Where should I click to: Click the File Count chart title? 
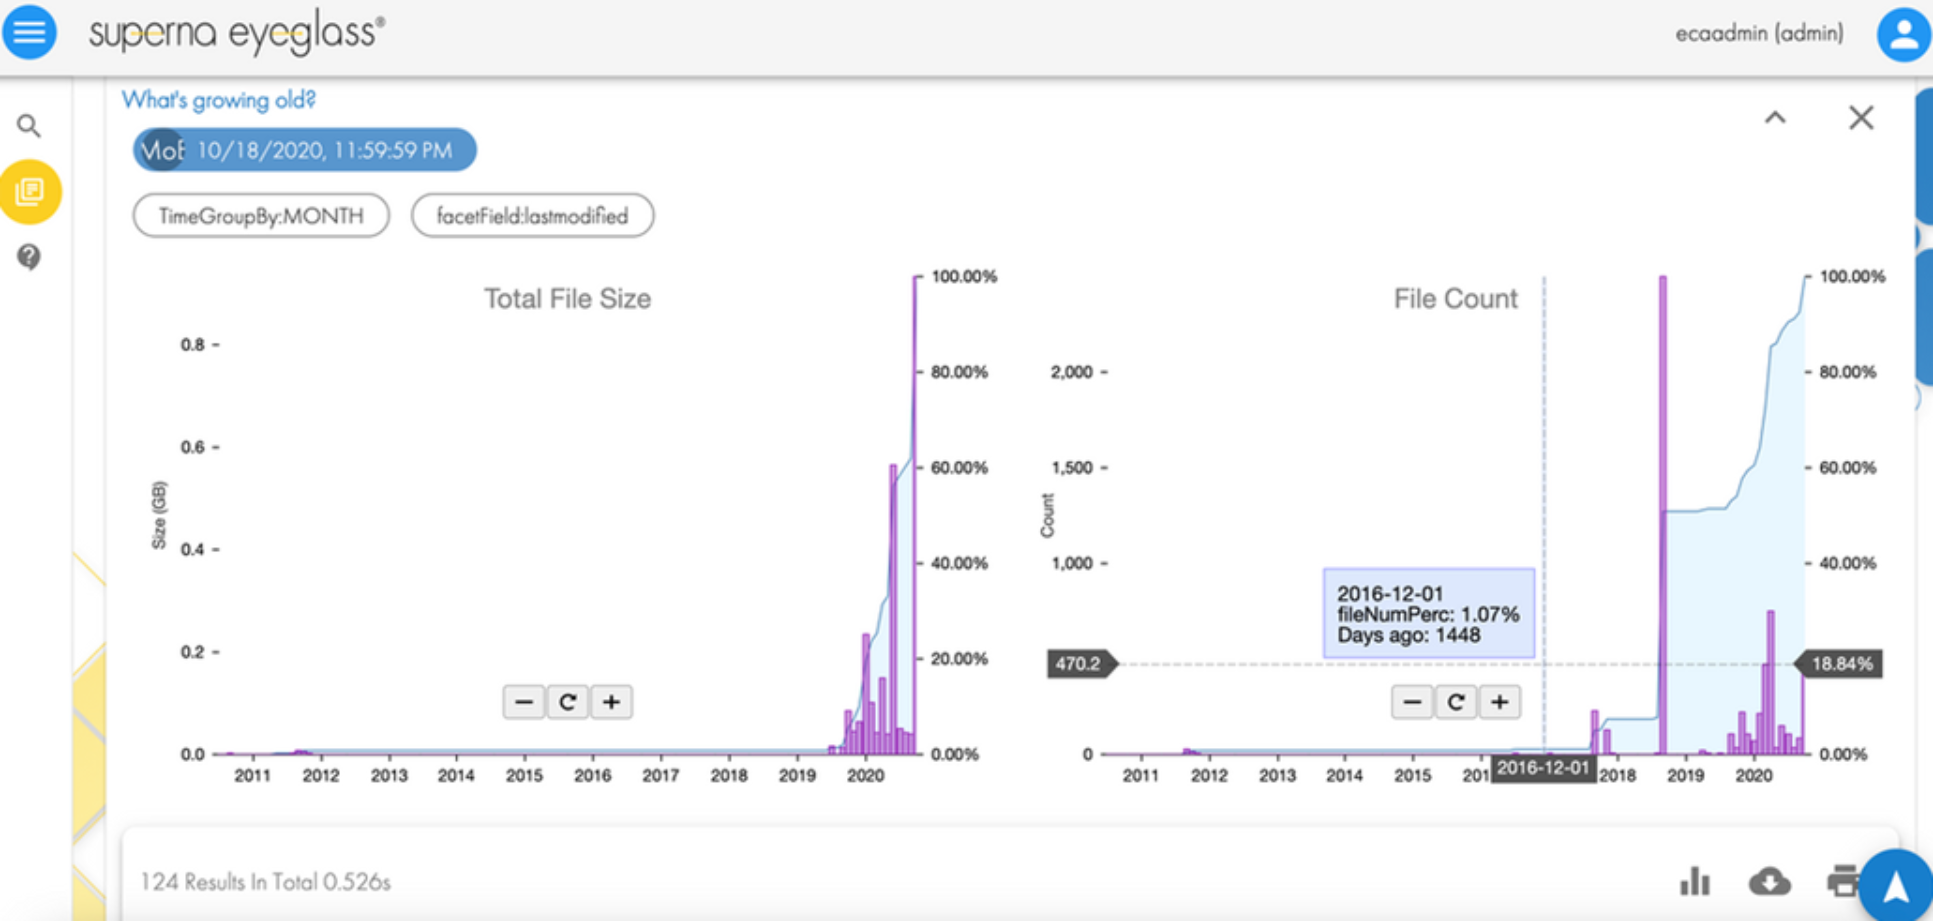pyautogui.click(x=1455, y=299)
